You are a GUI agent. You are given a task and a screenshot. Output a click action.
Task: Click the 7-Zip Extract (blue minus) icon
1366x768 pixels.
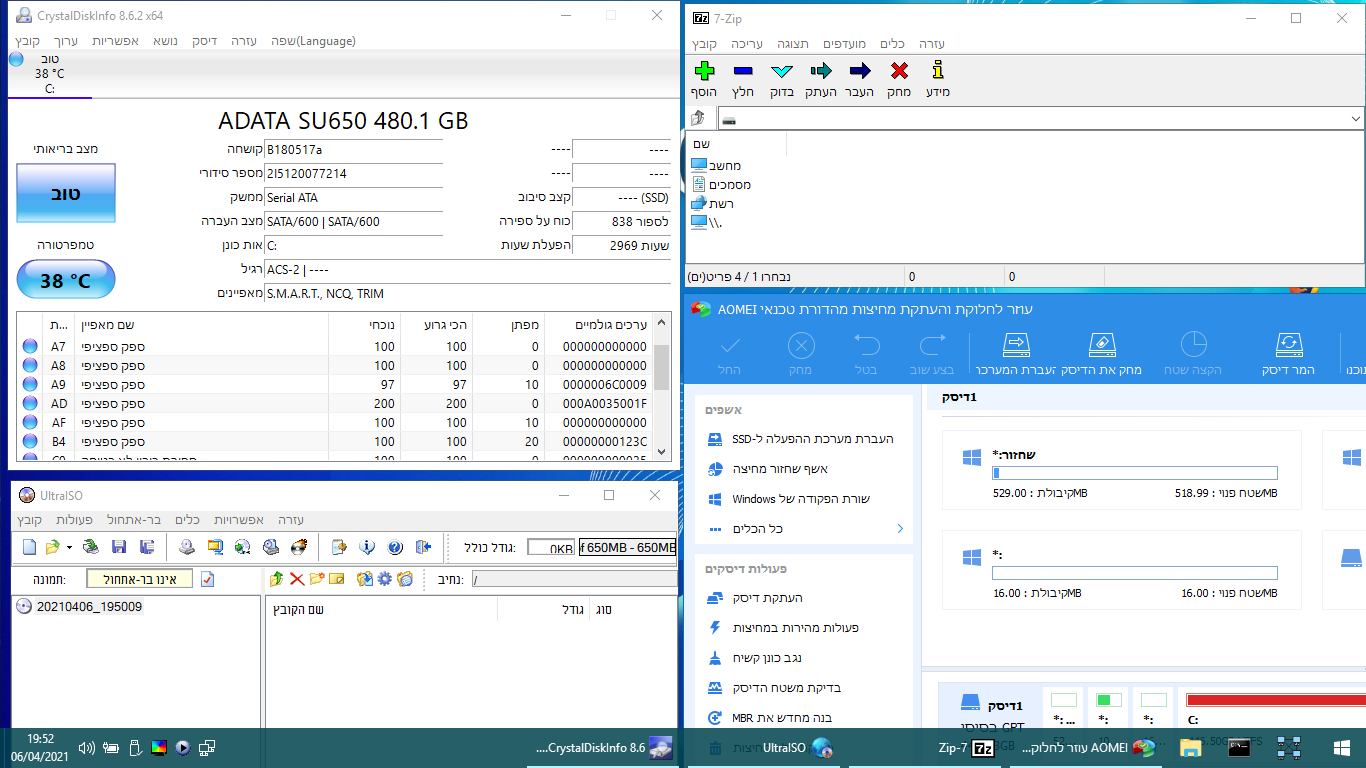(743, 71)
